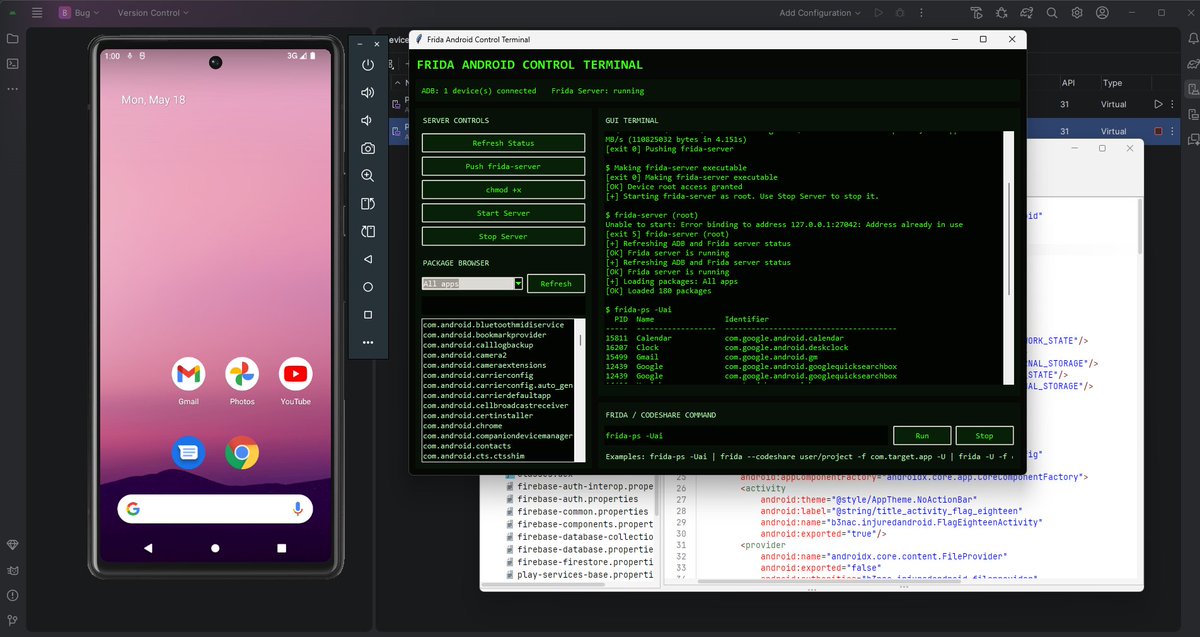1200x637 pixels.
Task: Click the package search field above list
Action: click(503, 306)
